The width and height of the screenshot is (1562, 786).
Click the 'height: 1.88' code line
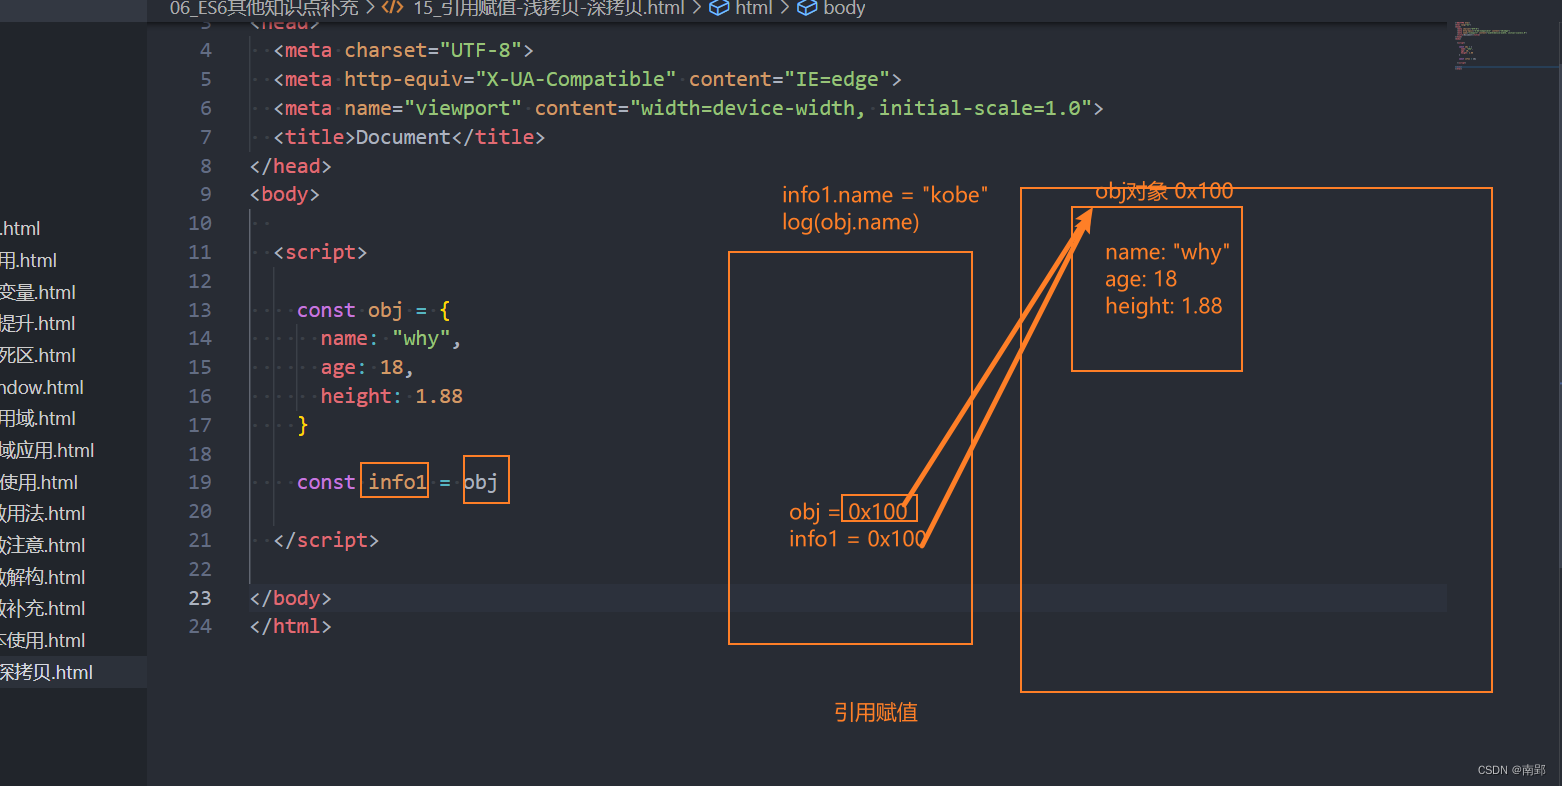pyautogui.click(x=392, y=396)
